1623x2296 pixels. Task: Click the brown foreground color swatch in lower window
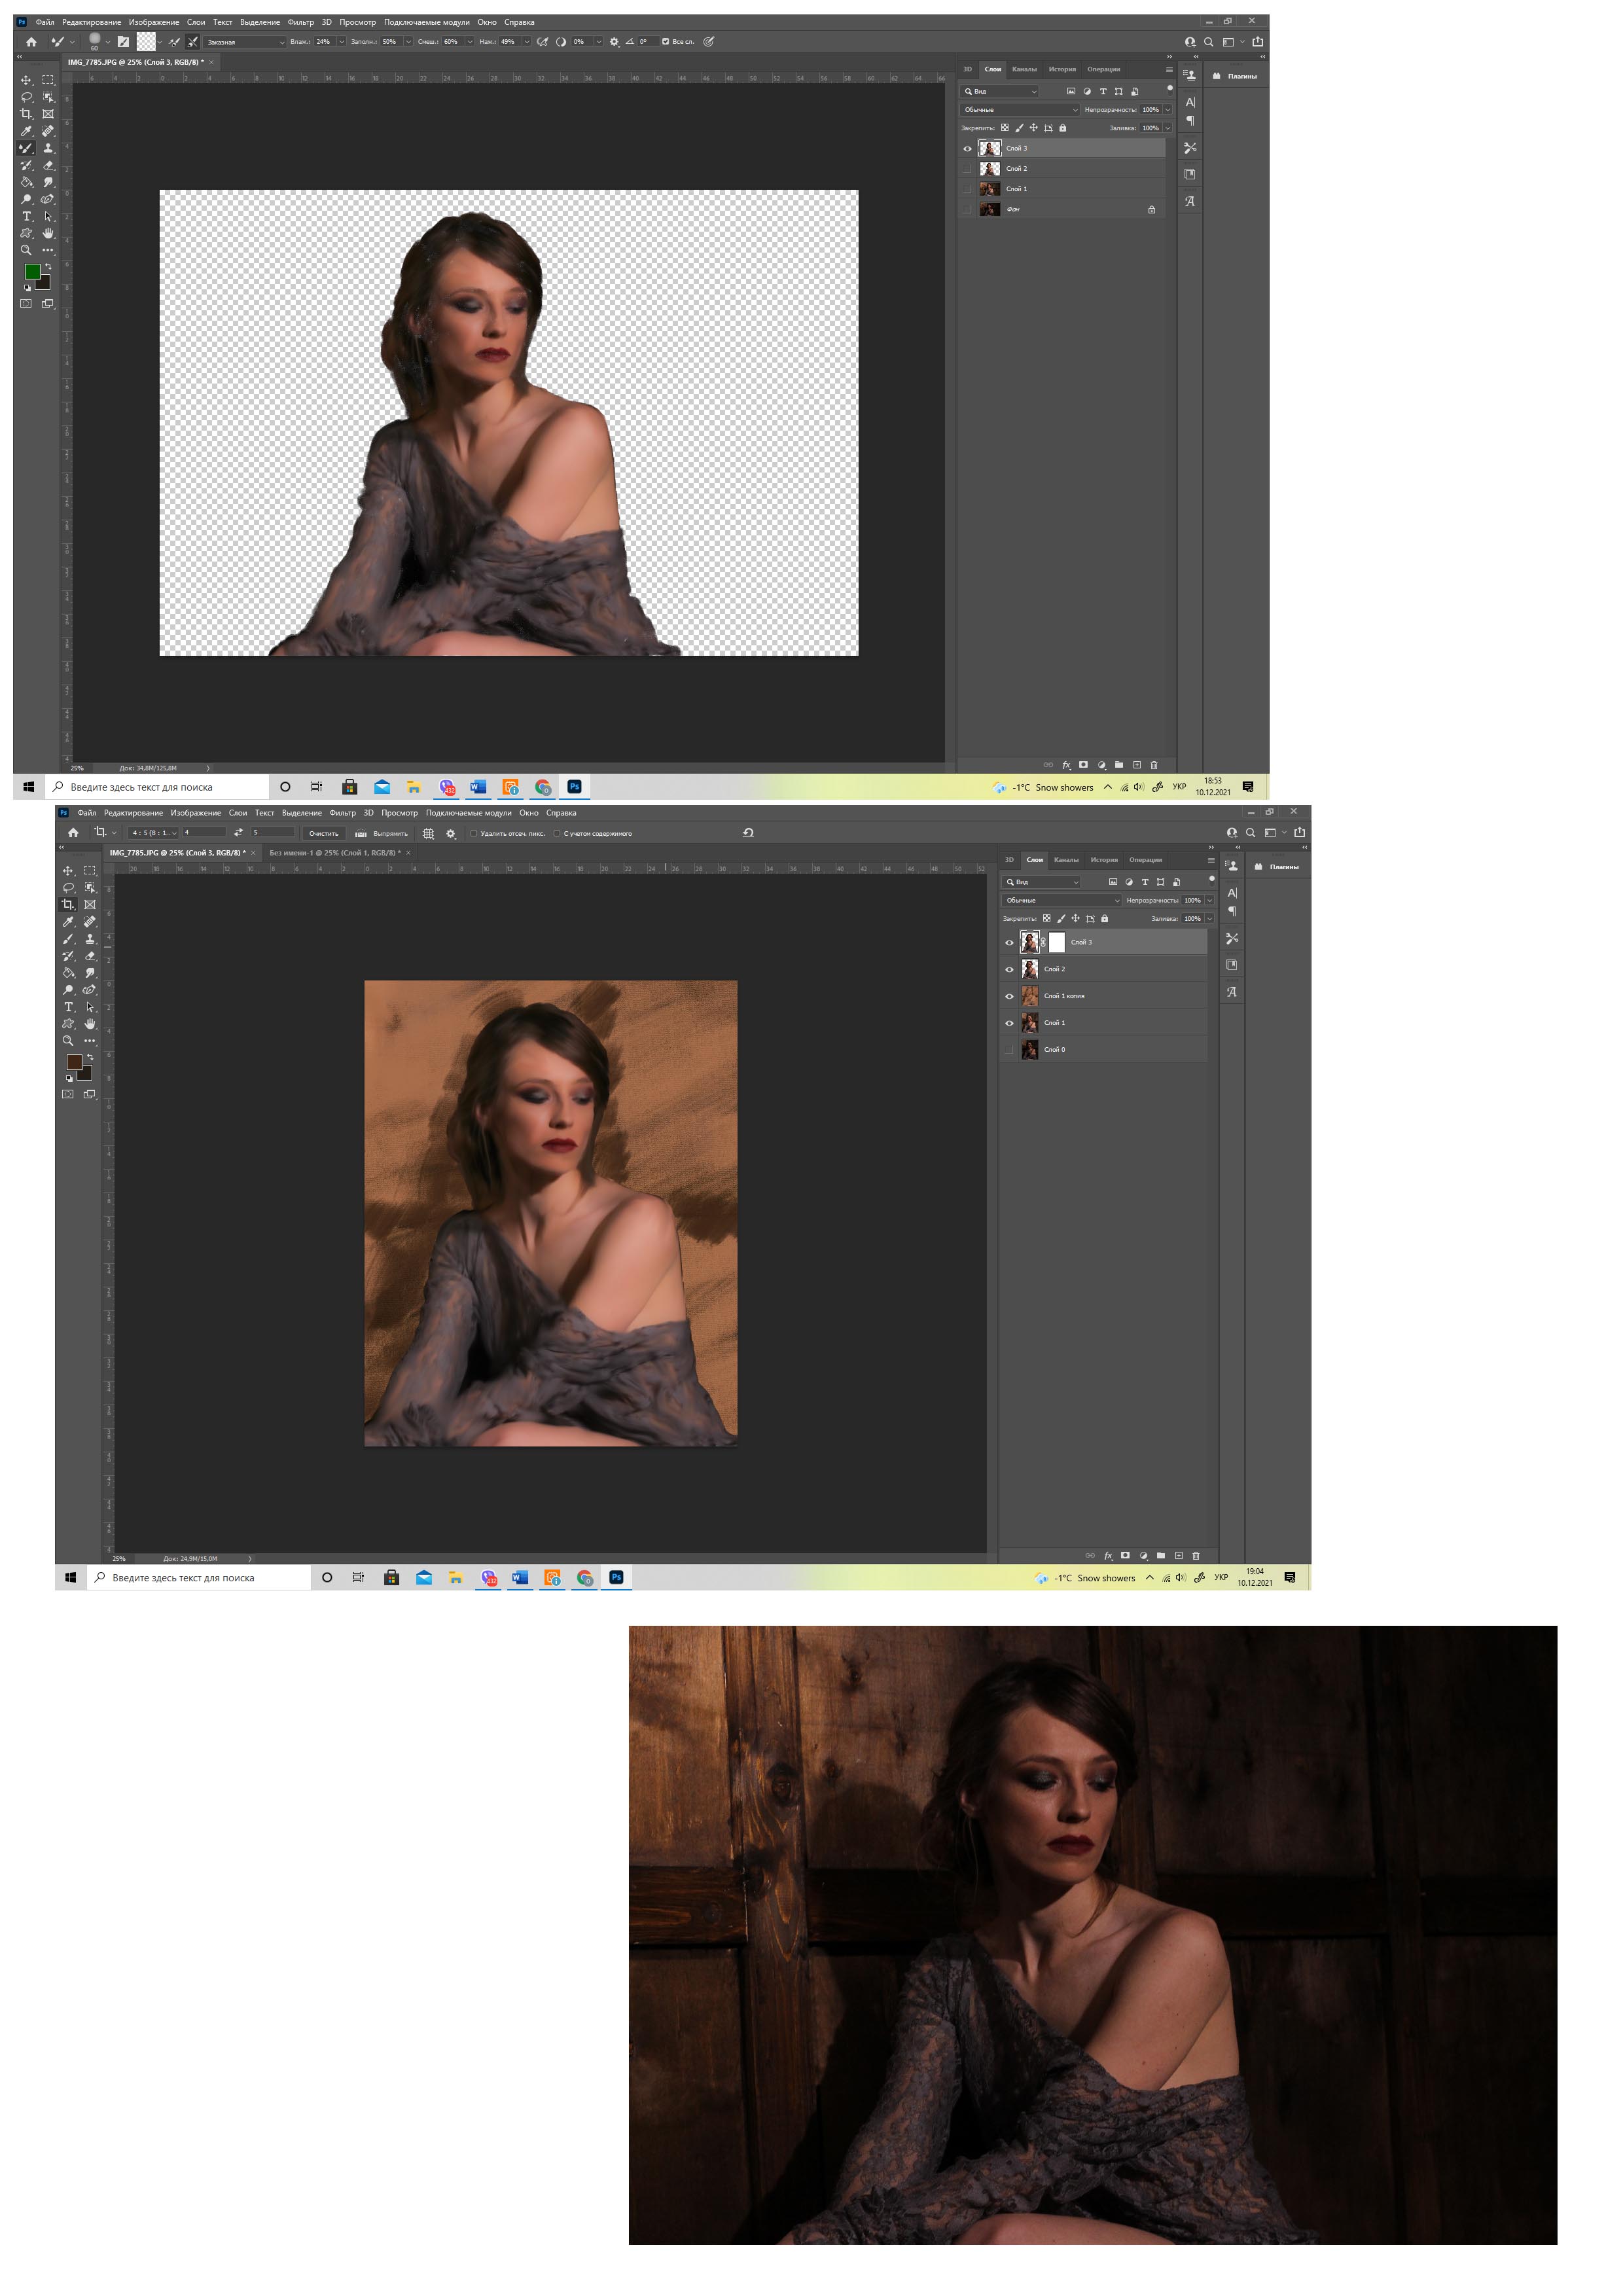click(x=74, y=1062)
